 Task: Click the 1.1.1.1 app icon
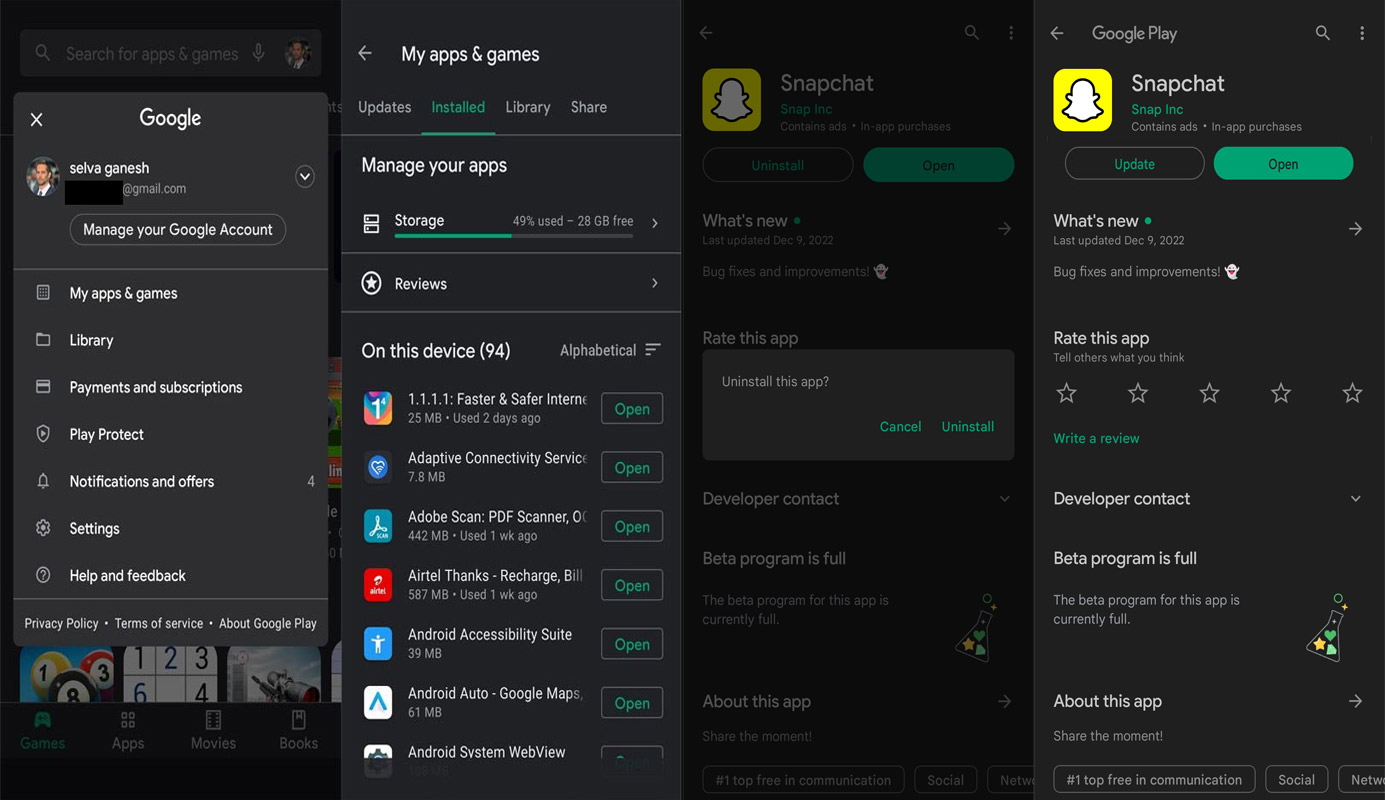(378, 408)
